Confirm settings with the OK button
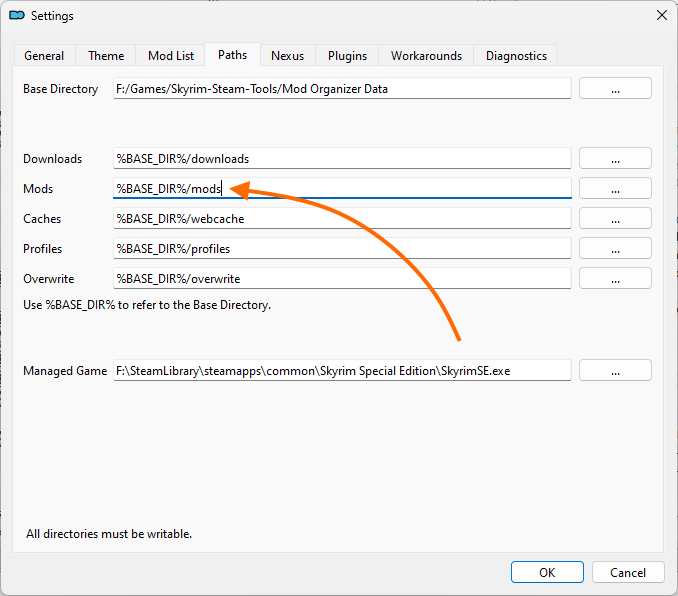The image size is (678, 596). coord(547,572)
